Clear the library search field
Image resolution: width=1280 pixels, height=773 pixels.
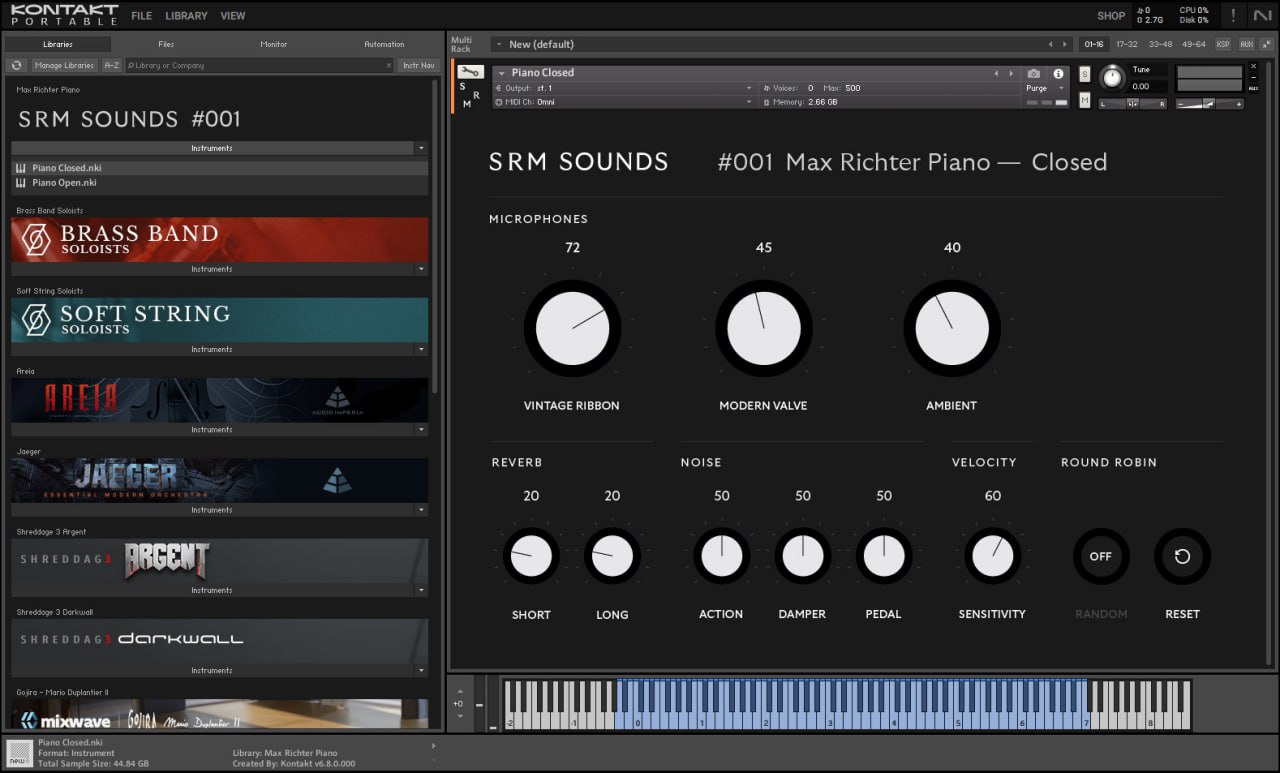[x=389, y=65]
